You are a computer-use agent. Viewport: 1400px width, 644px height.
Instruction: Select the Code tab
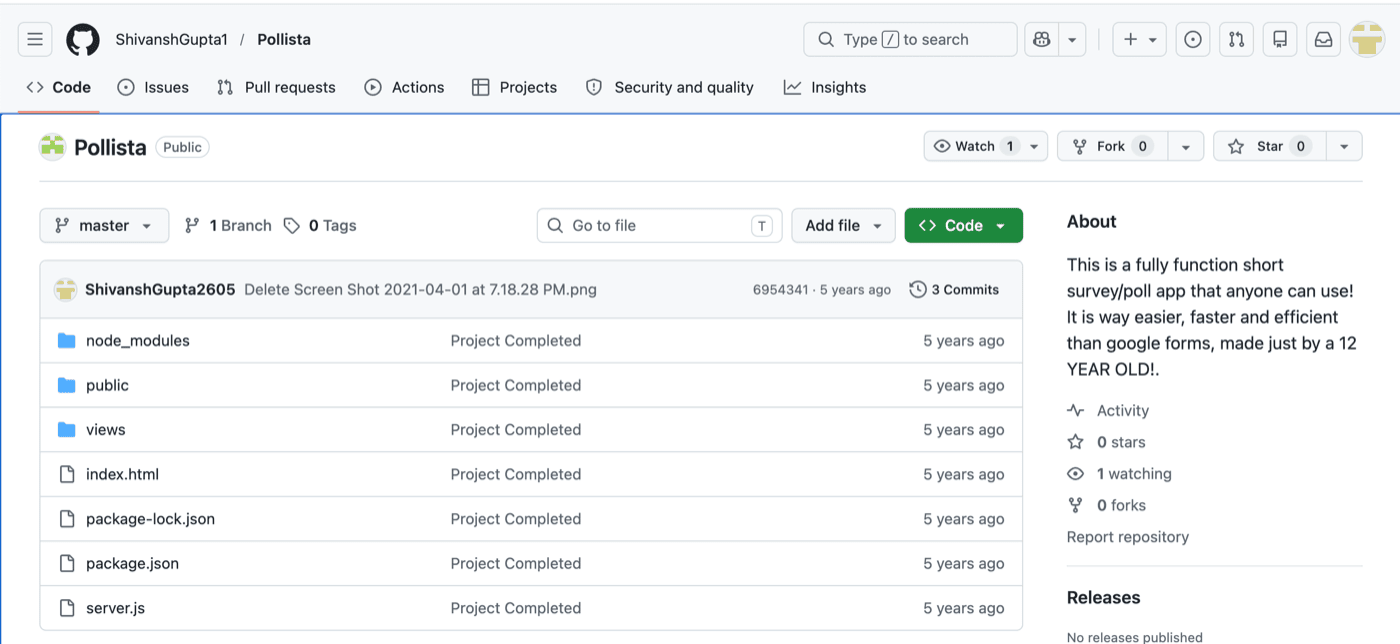coord(59,87)
